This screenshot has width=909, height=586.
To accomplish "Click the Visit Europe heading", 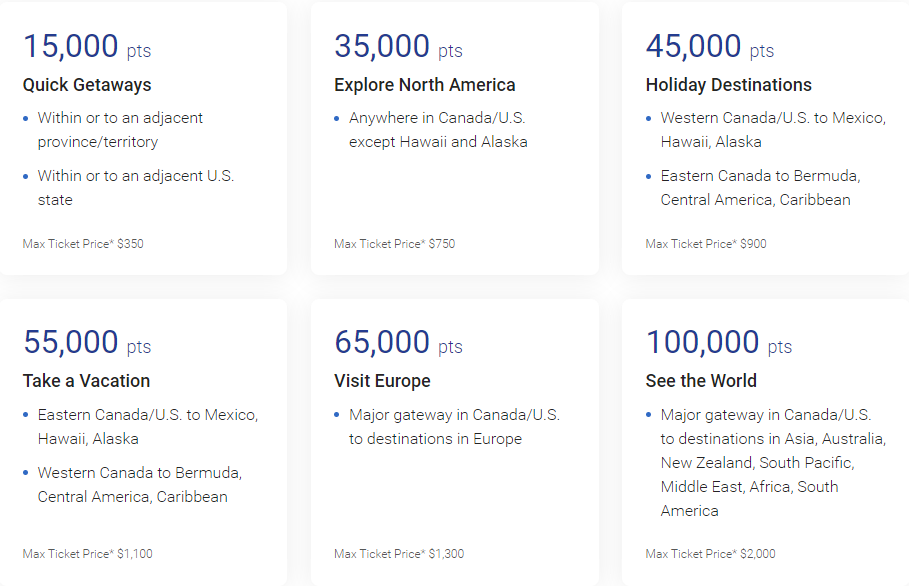I will (382, 381).
